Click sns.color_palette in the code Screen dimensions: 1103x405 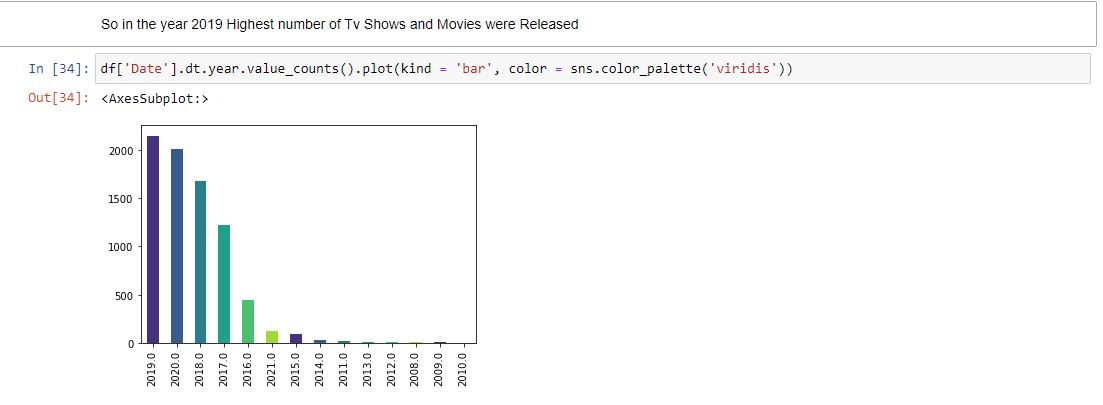[x=637, y=69]
